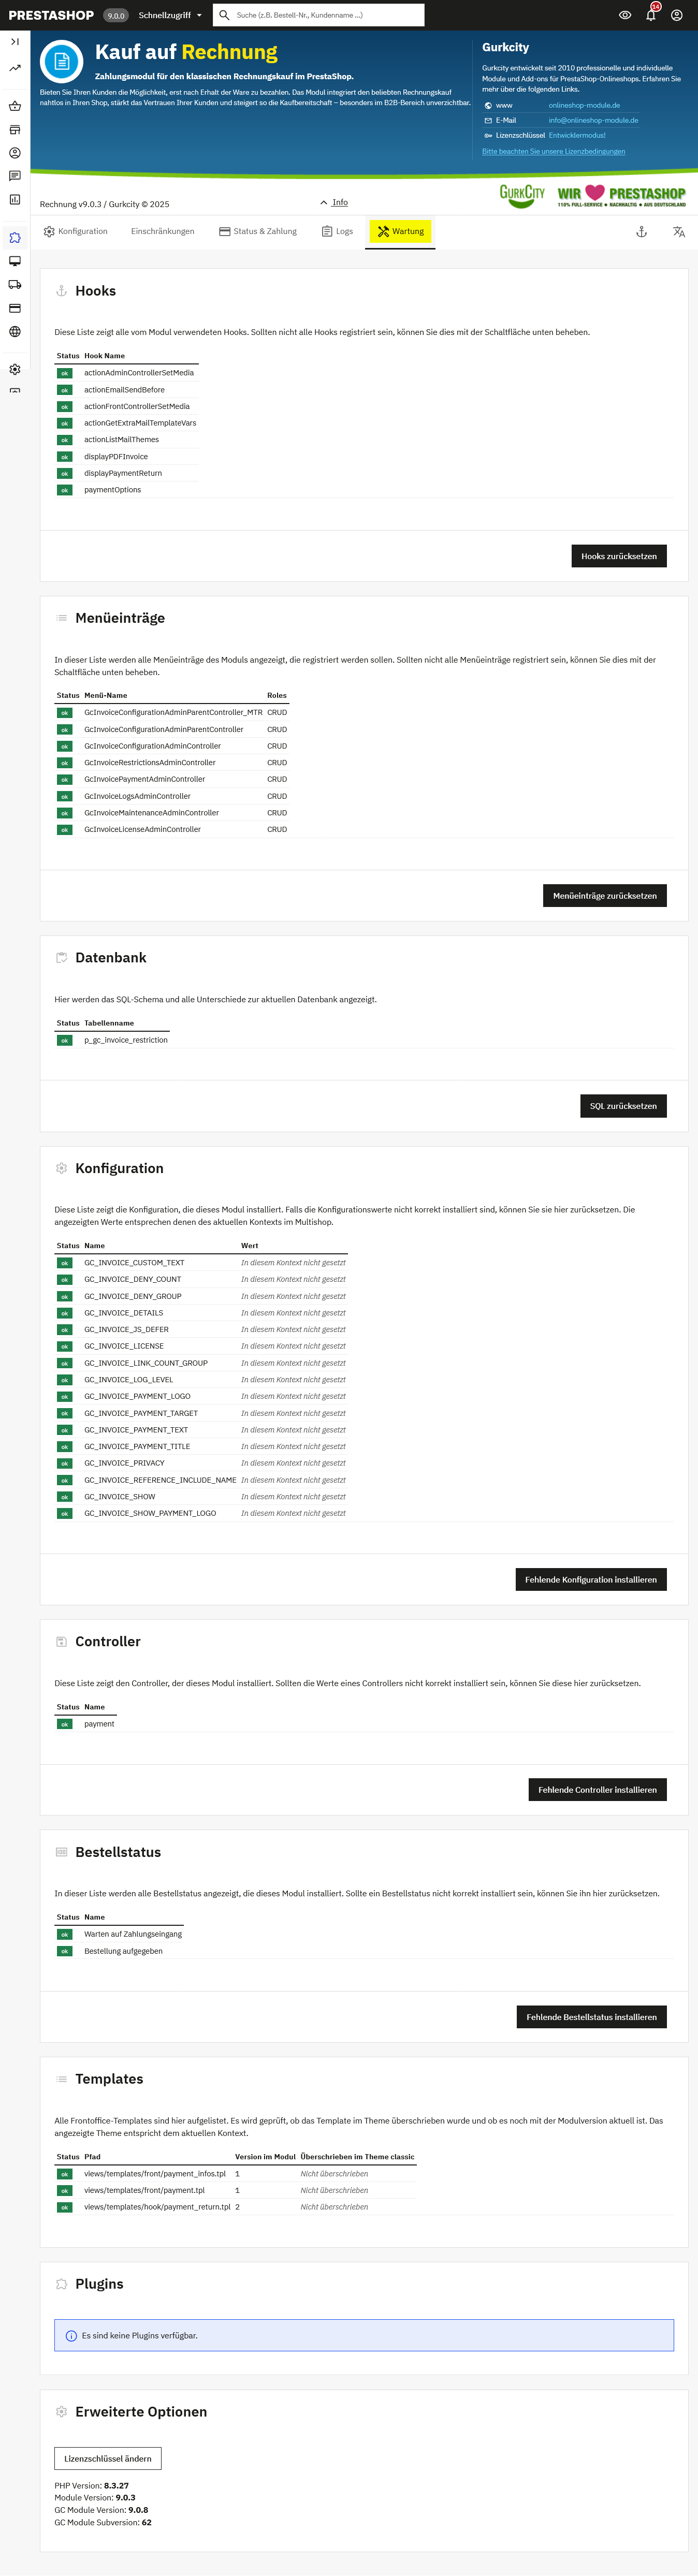The width and height of the screenshot is (698, 2576).
Task: Open the translation icon at tab row
Action: (679, 232)
